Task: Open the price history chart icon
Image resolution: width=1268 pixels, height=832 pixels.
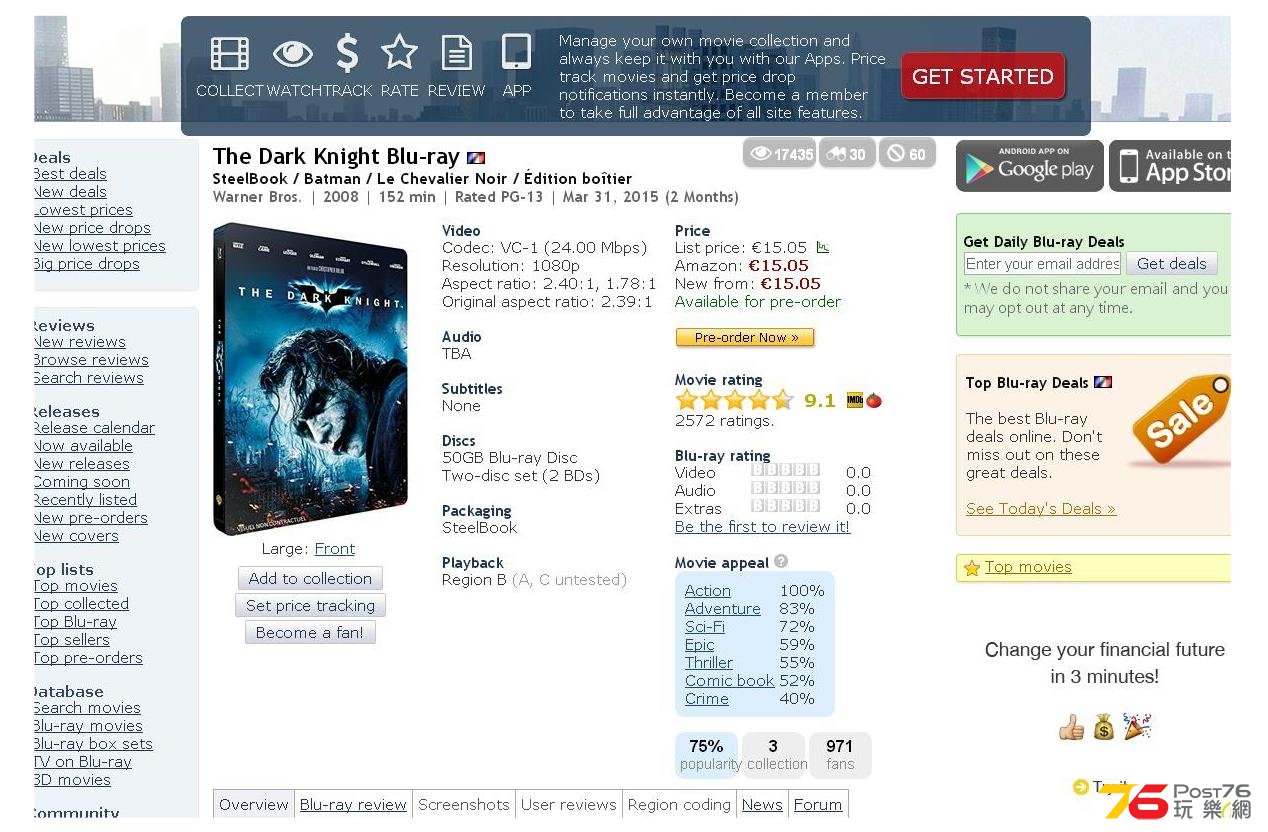Action: pos(823,247)
